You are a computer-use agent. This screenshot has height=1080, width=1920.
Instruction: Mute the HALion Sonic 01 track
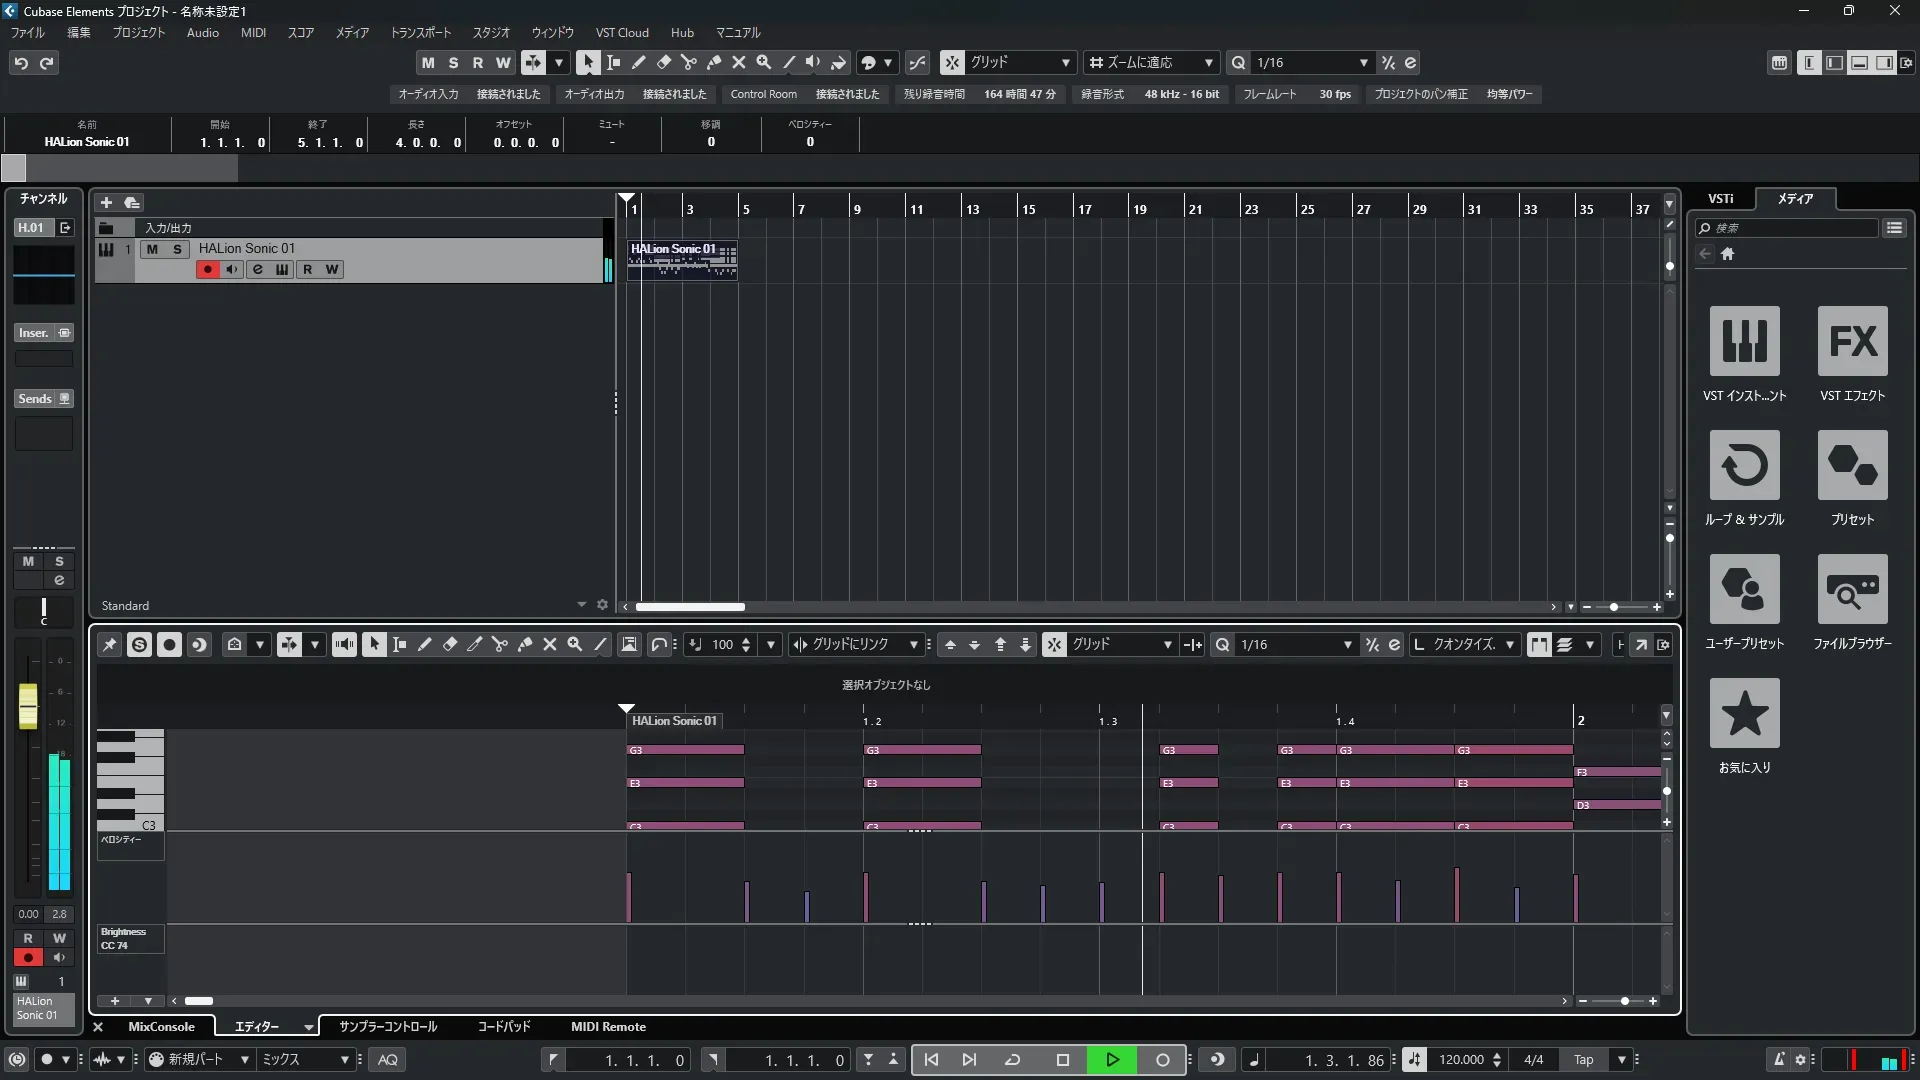point(152,249)
